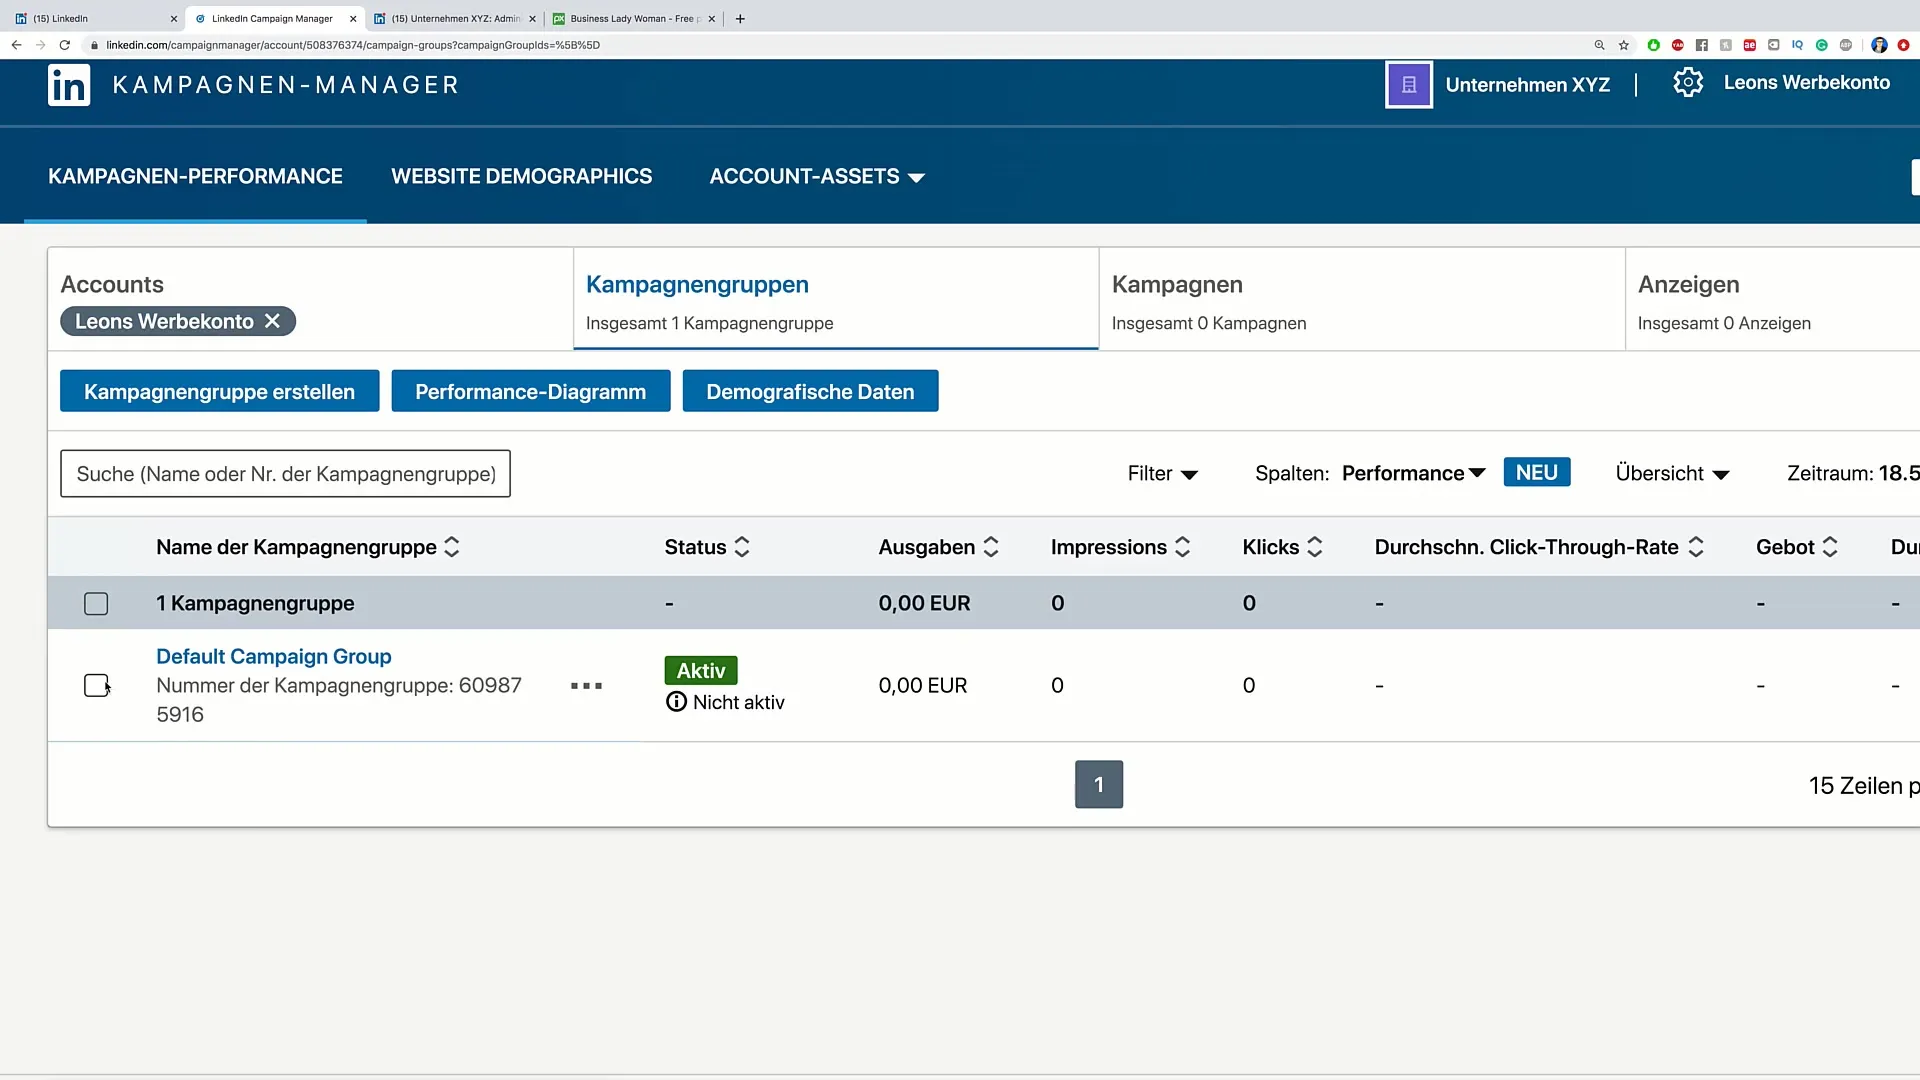Screen dimensions: 1920x1080
Task: Click Unternehmen XYZ company name
Action: pos(1527,85)
